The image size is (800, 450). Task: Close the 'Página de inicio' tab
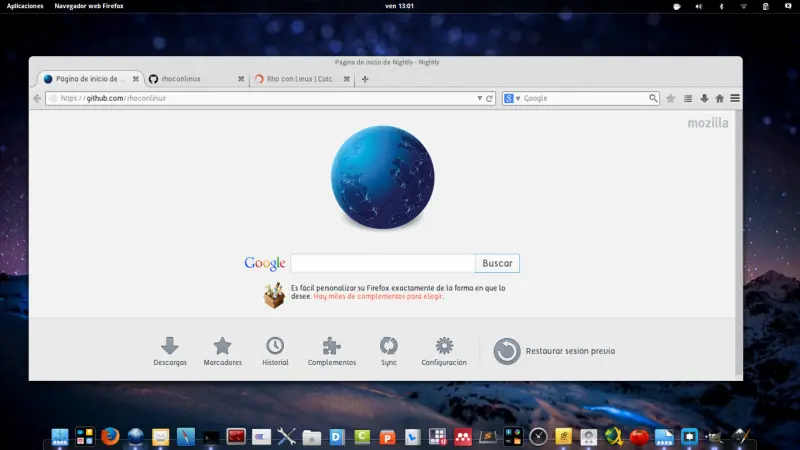click(x=135, y=79)
